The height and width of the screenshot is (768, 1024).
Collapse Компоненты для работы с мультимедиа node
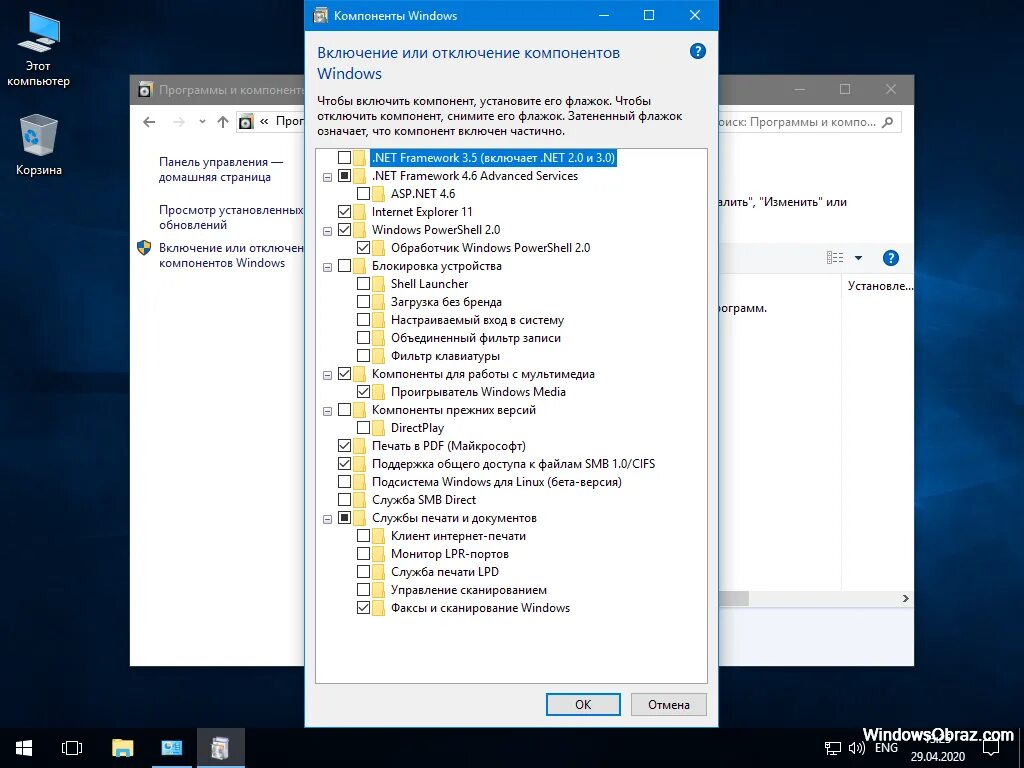(328, 375)
